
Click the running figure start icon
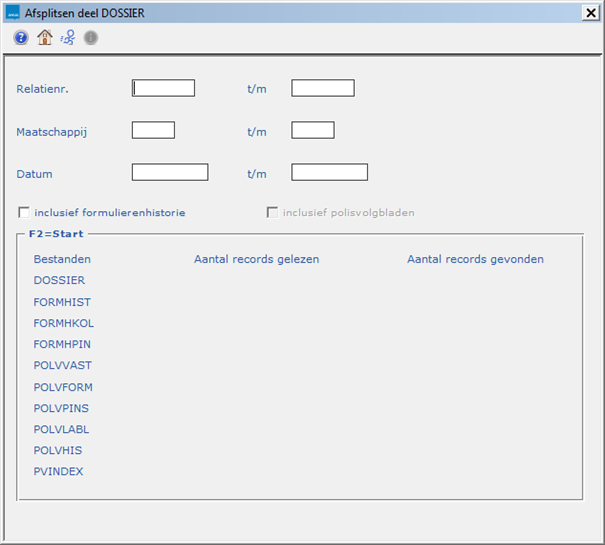(x=67, y=38)
